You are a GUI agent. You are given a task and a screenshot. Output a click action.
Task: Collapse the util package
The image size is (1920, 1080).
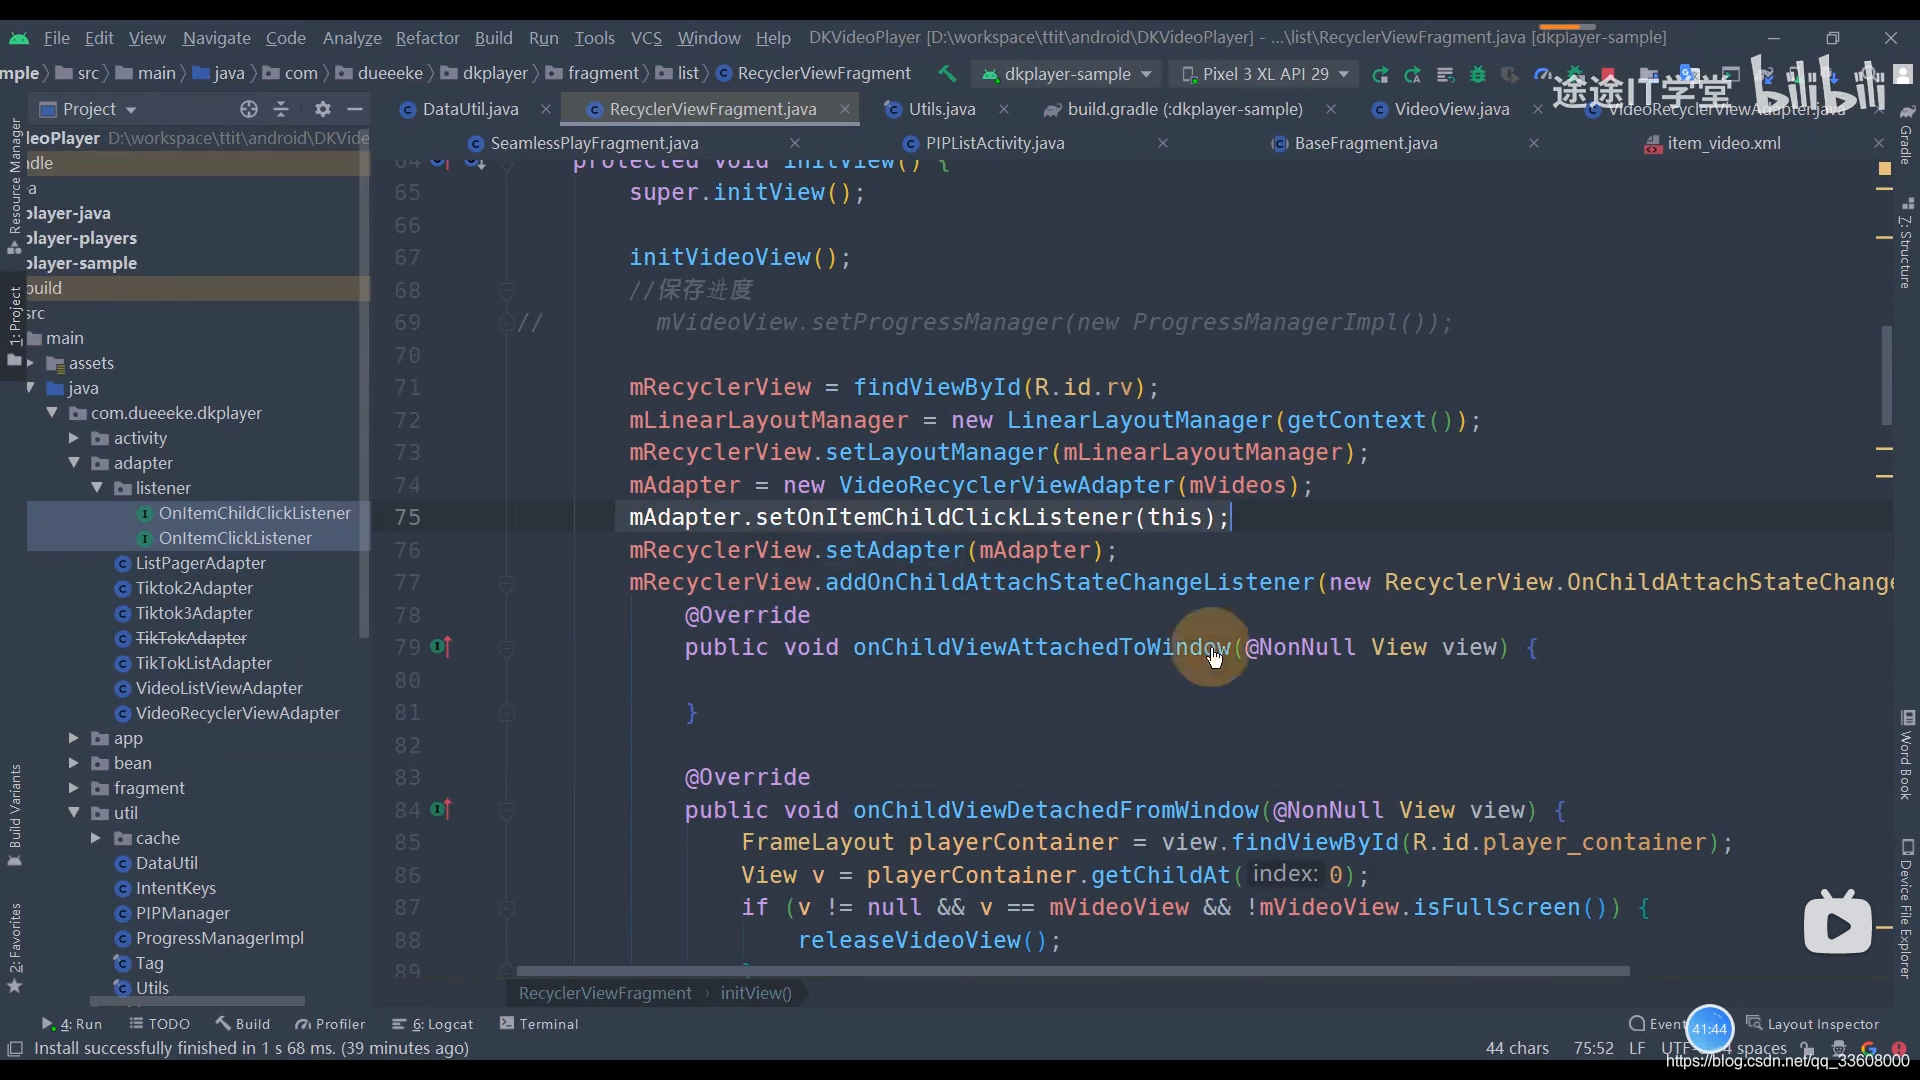tap(73, 813)
